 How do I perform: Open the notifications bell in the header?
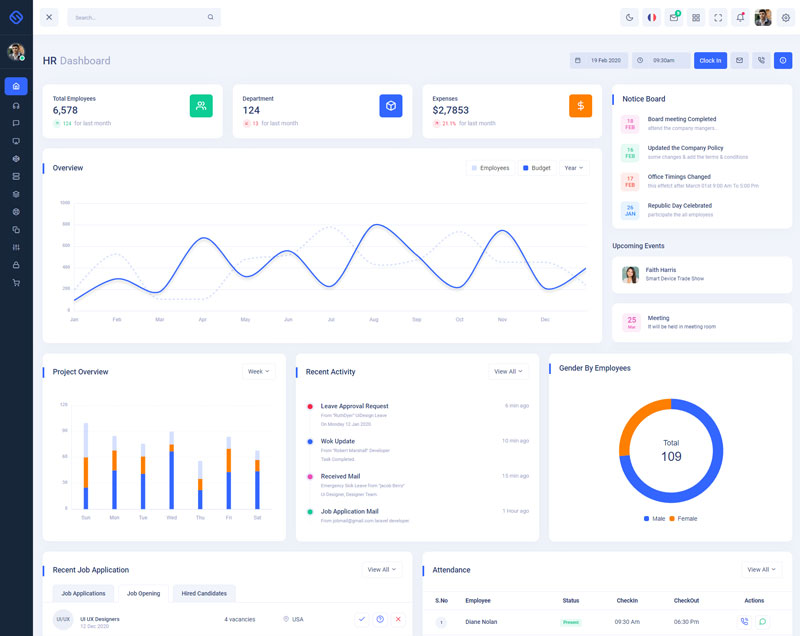coord(740,17)
